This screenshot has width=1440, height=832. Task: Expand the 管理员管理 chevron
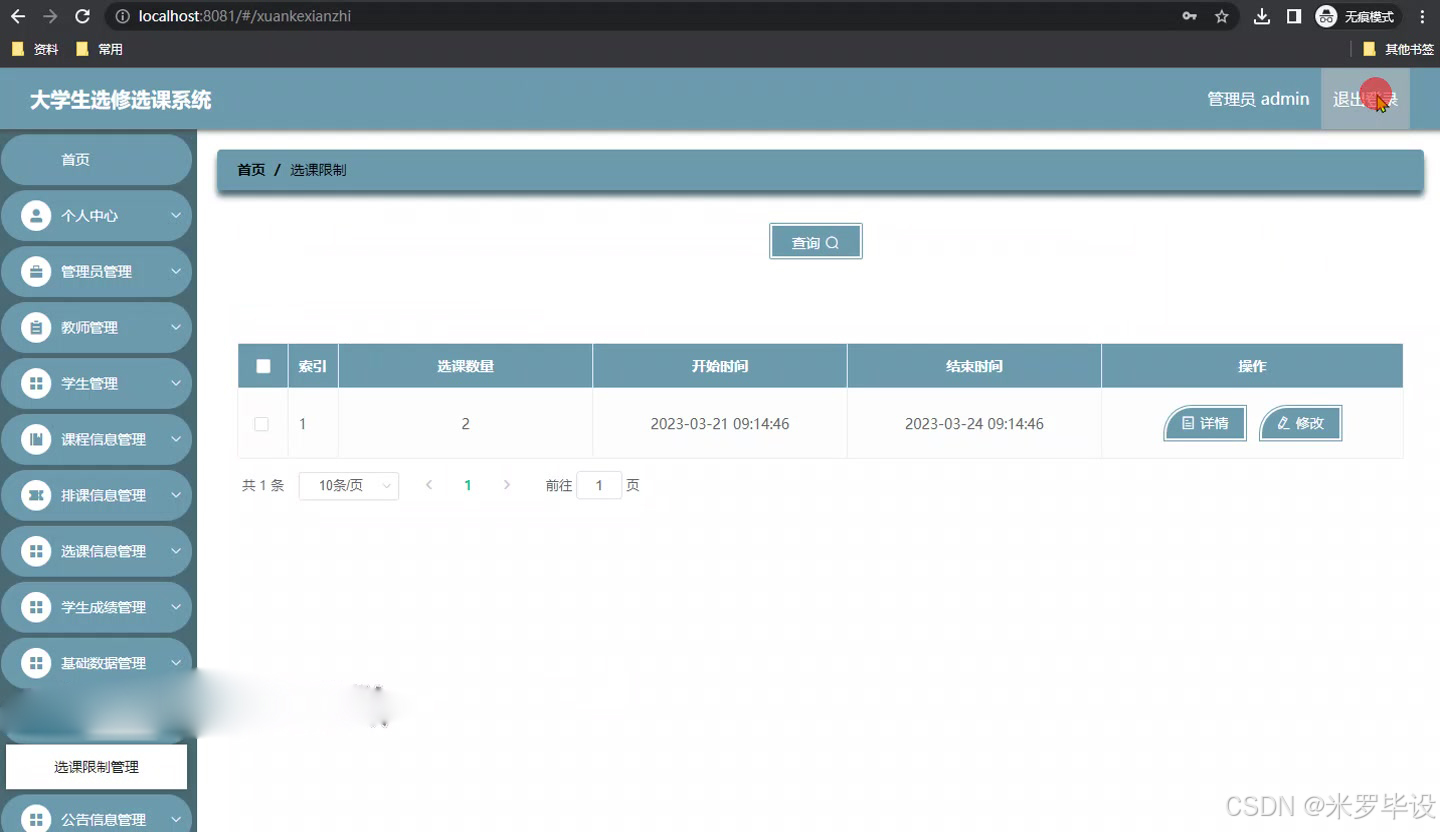click(176, 271)
